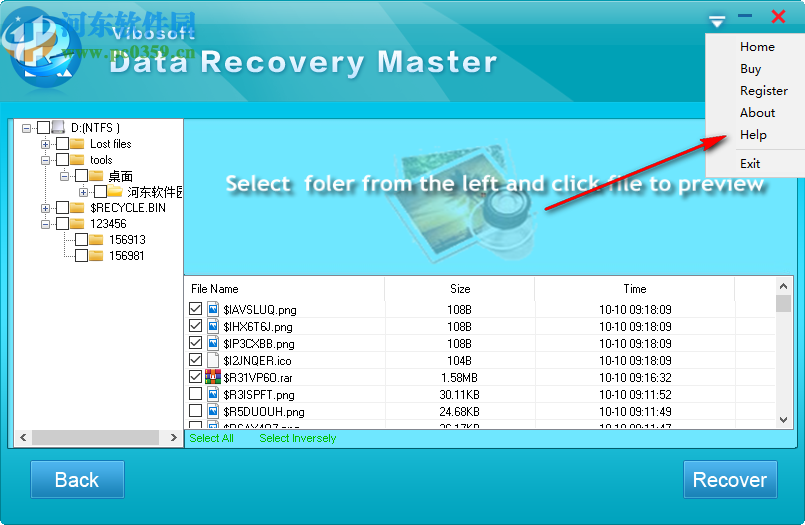Screen dimensions: 805x525
Task: Select the $R31VP60.rar file name
Action: (258, 378)
